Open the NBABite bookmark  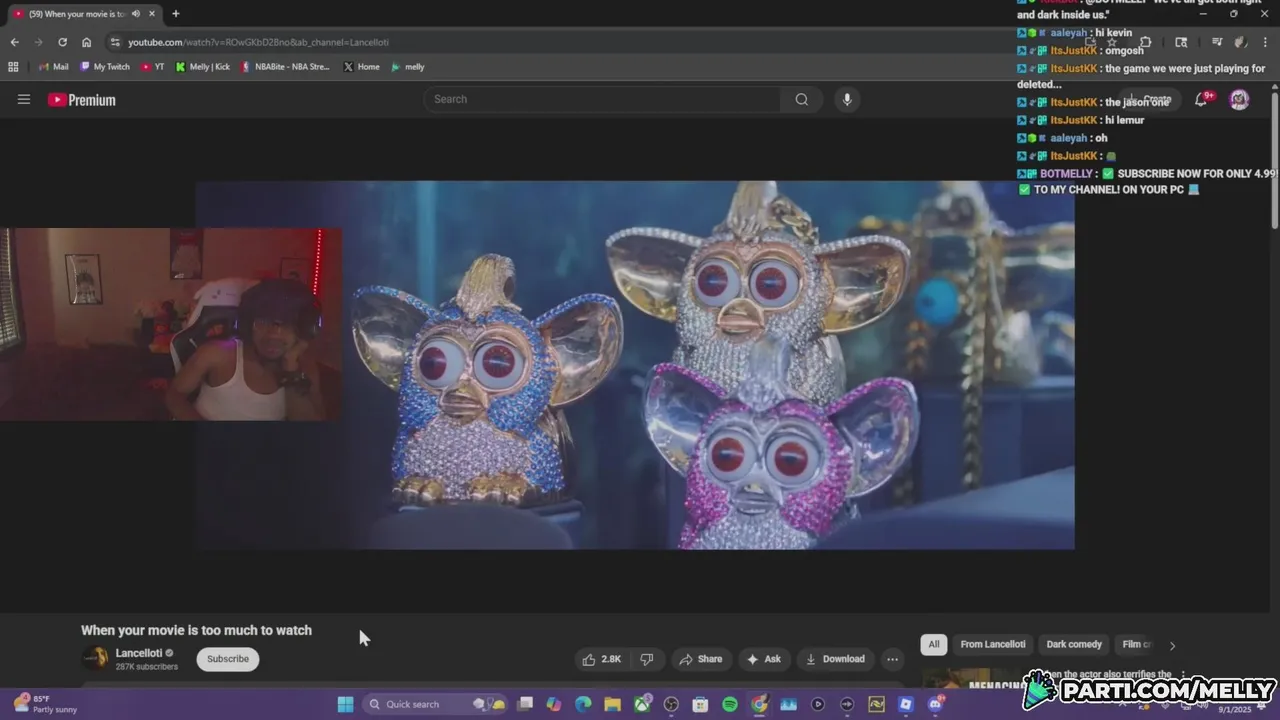[285, 67]
